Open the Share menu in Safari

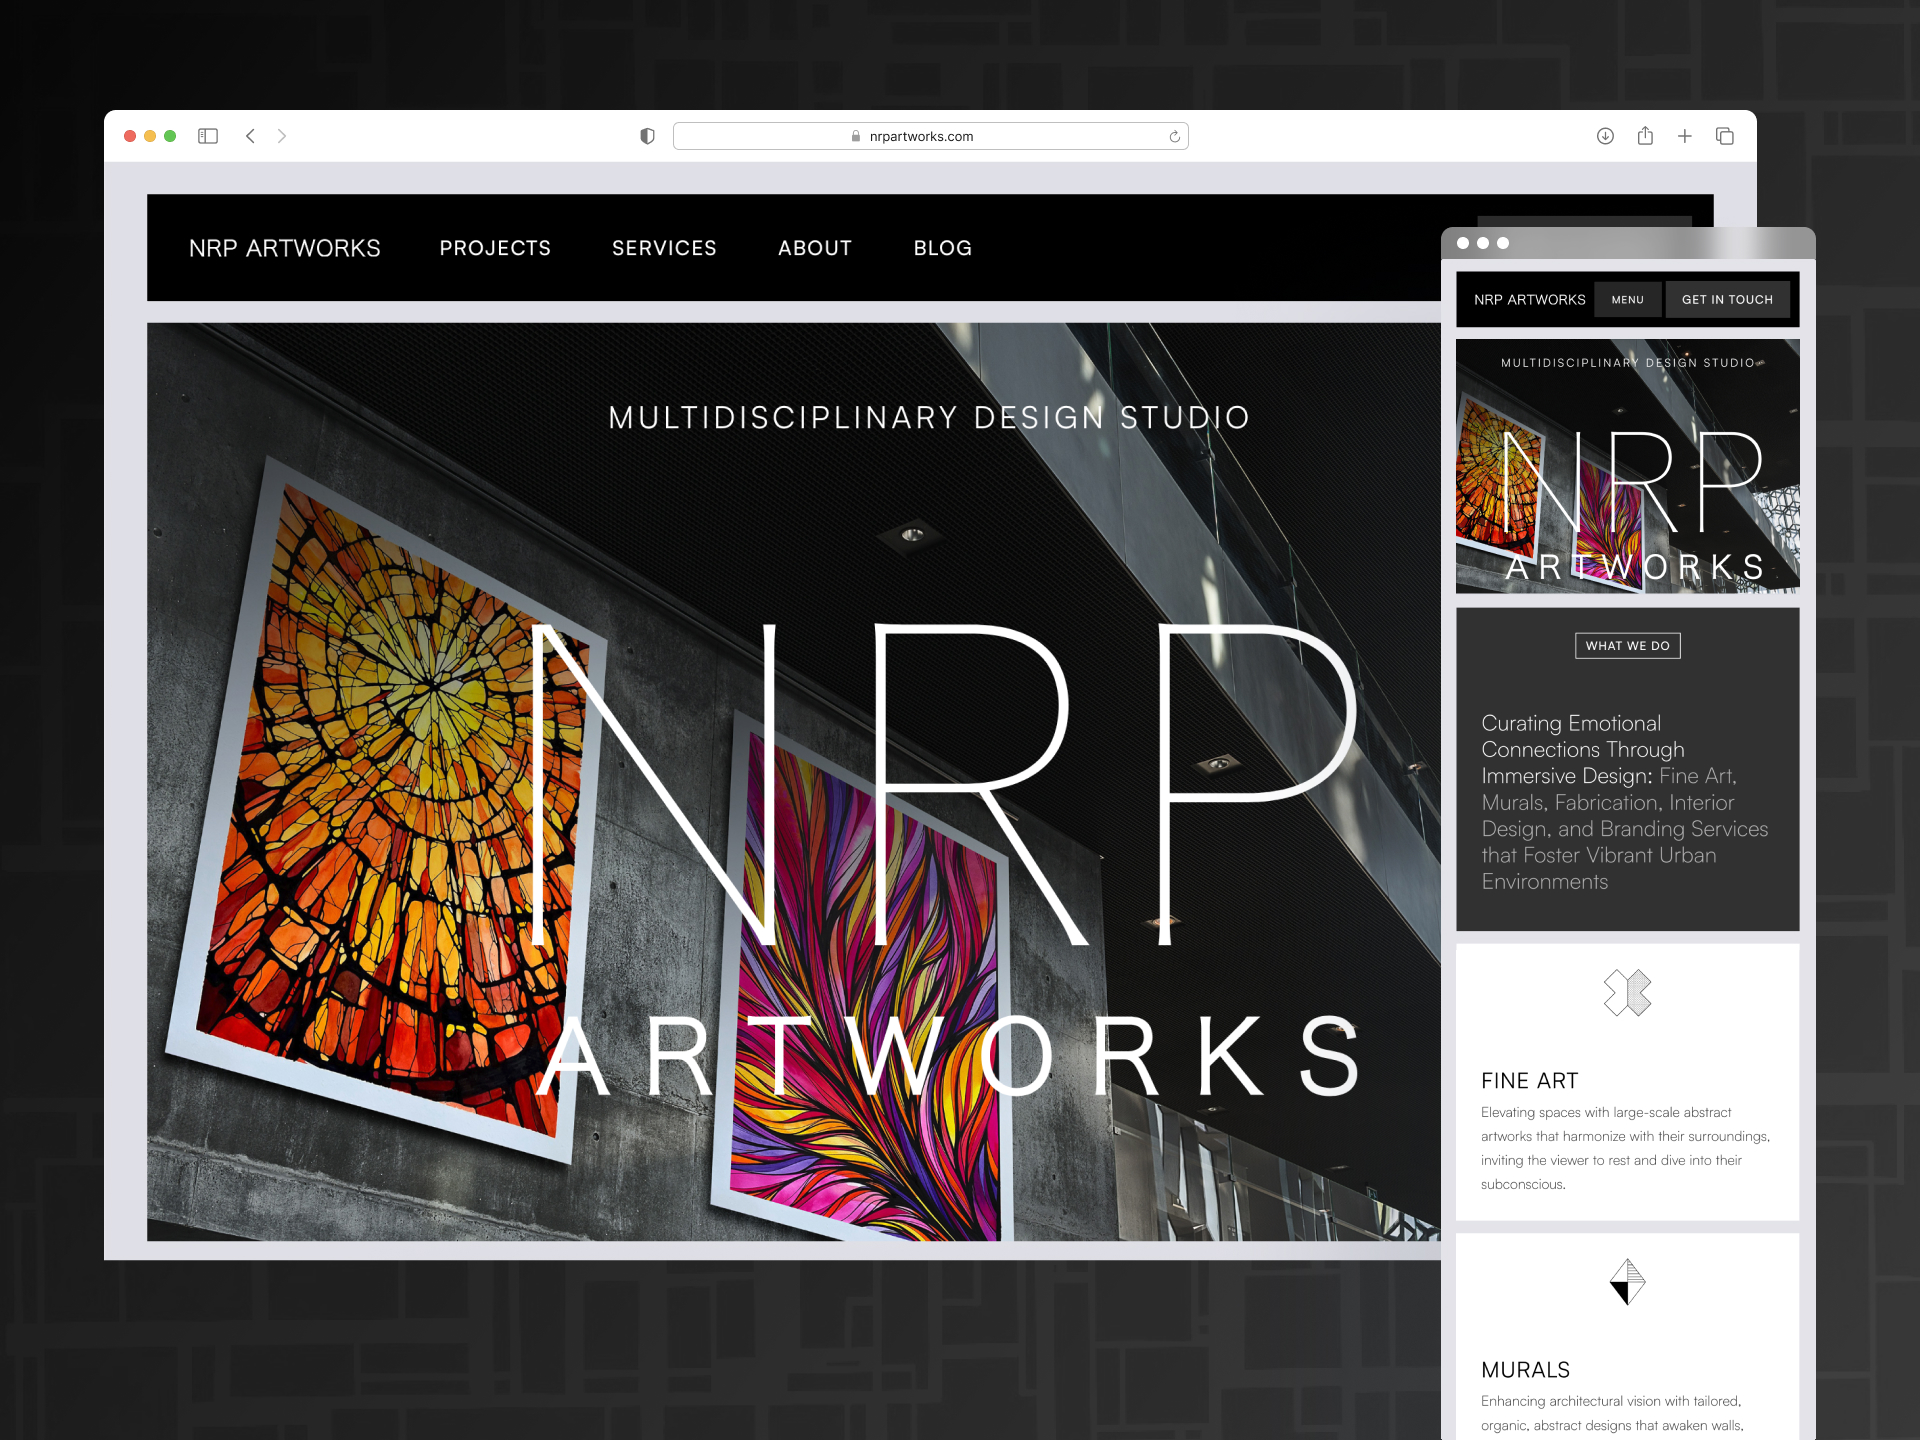tap(1645, 135)
